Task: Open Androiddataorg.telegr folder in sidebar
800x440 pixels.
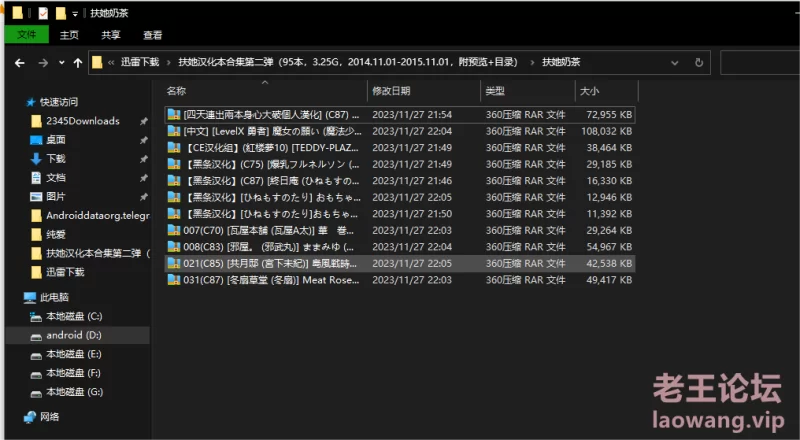Action: (x=97, y=215)
